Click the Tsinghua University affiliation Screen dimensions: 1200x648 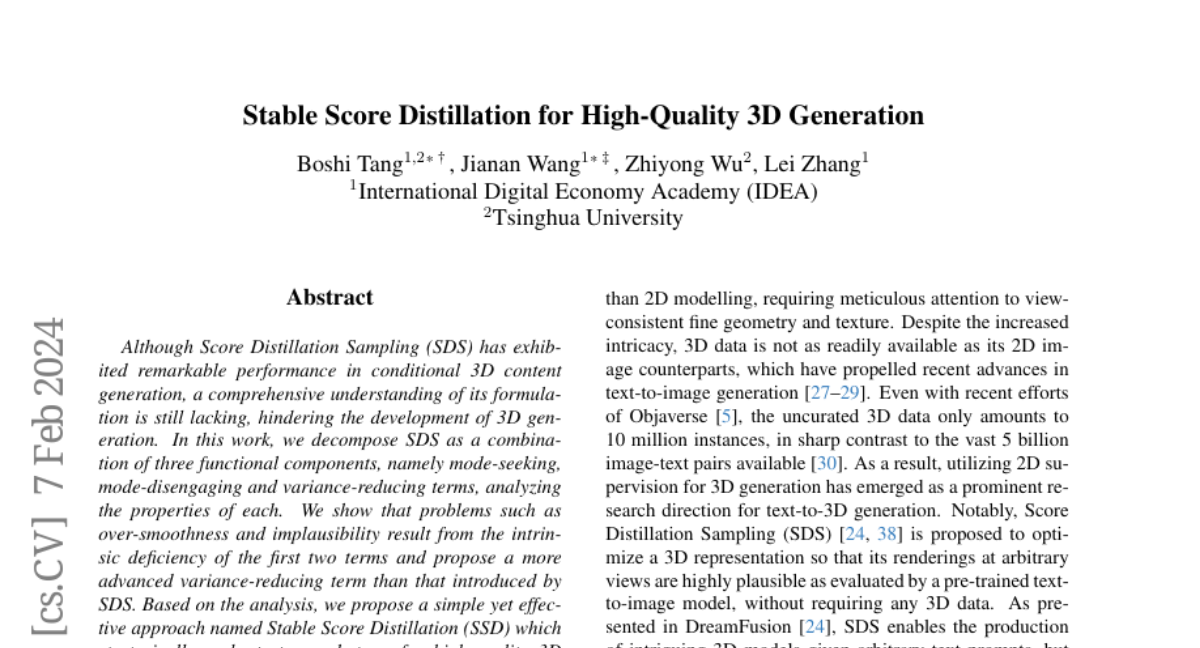coord(588,217)
